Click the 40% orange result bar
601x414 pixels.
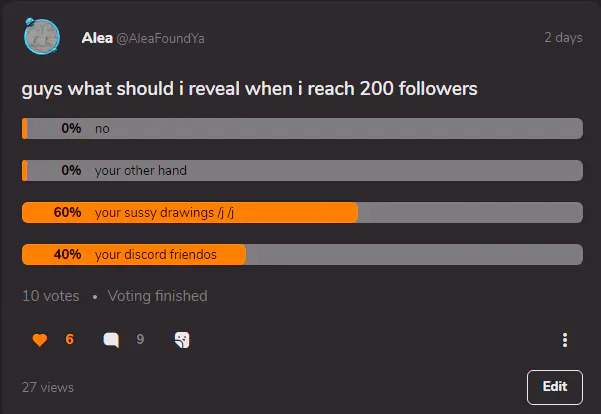click(134, 255)
